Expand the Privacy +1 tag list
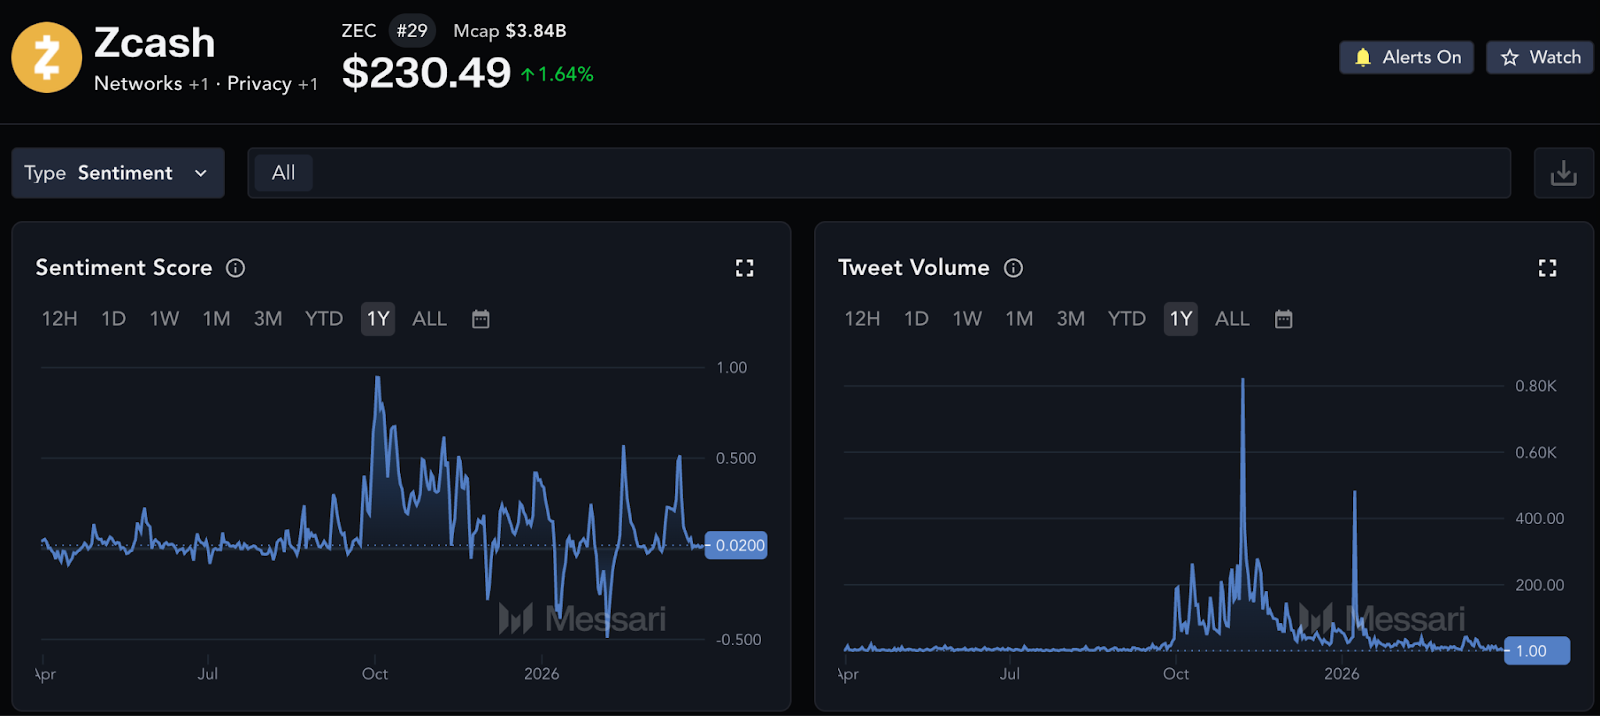 point(272,84)
